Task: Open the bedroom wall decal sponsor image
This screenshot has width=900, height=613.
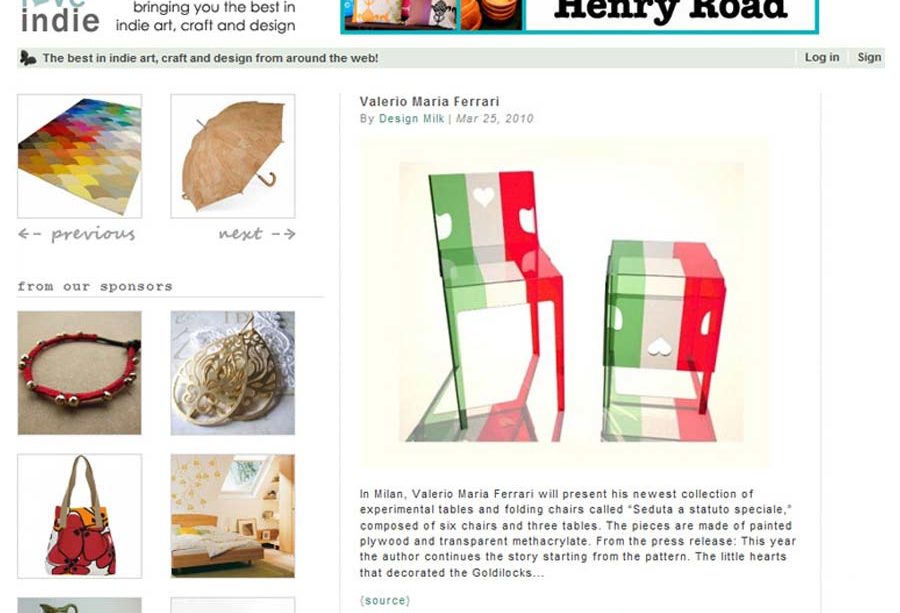Action: (x=233, y=516)
